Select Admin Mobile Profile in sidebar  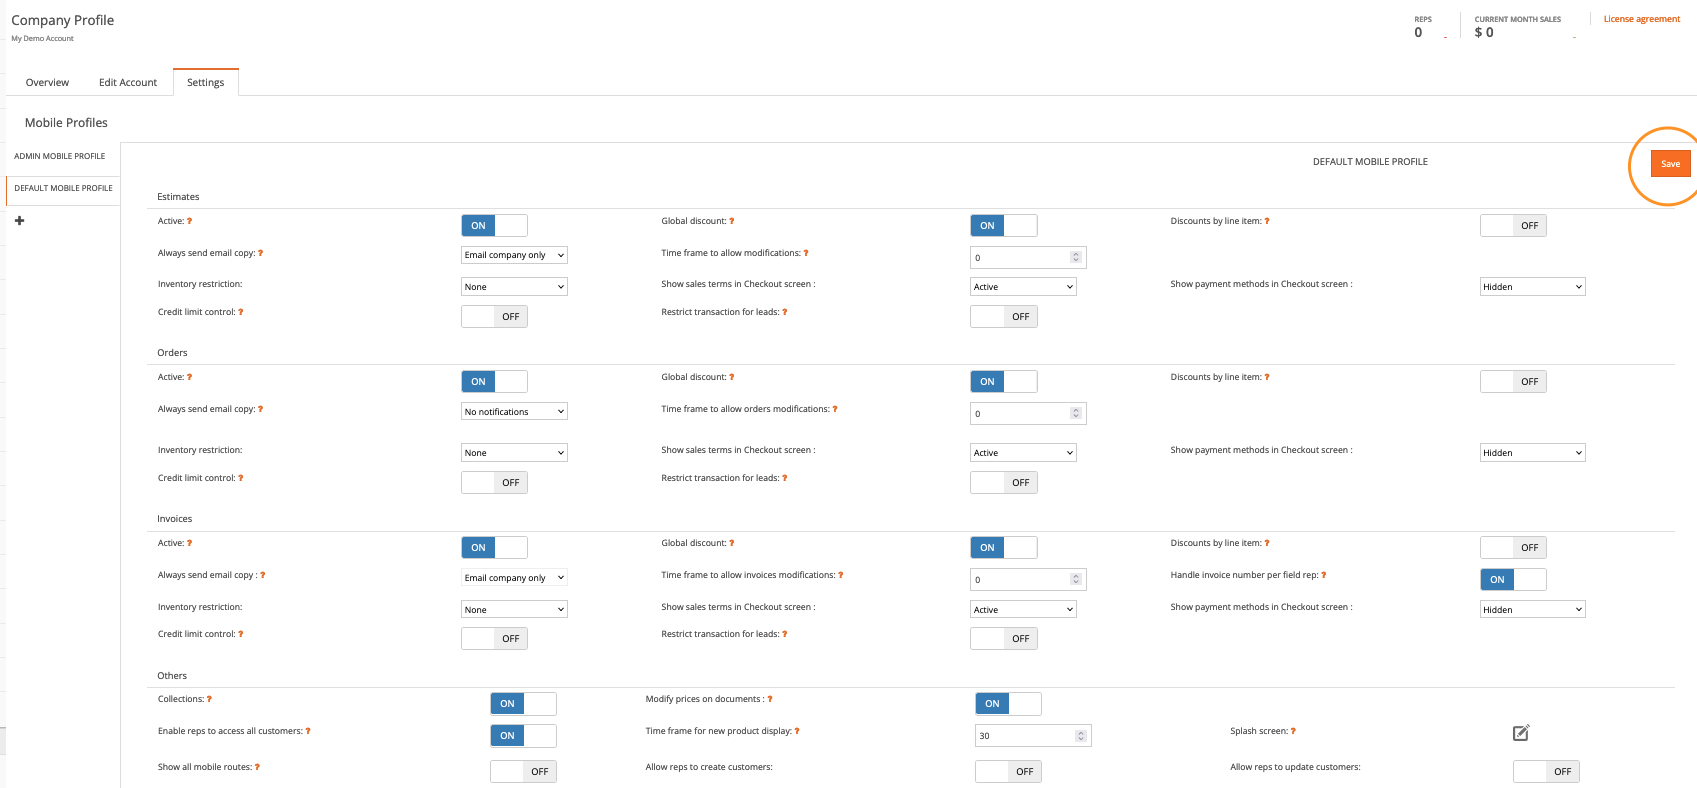(60, 156)
